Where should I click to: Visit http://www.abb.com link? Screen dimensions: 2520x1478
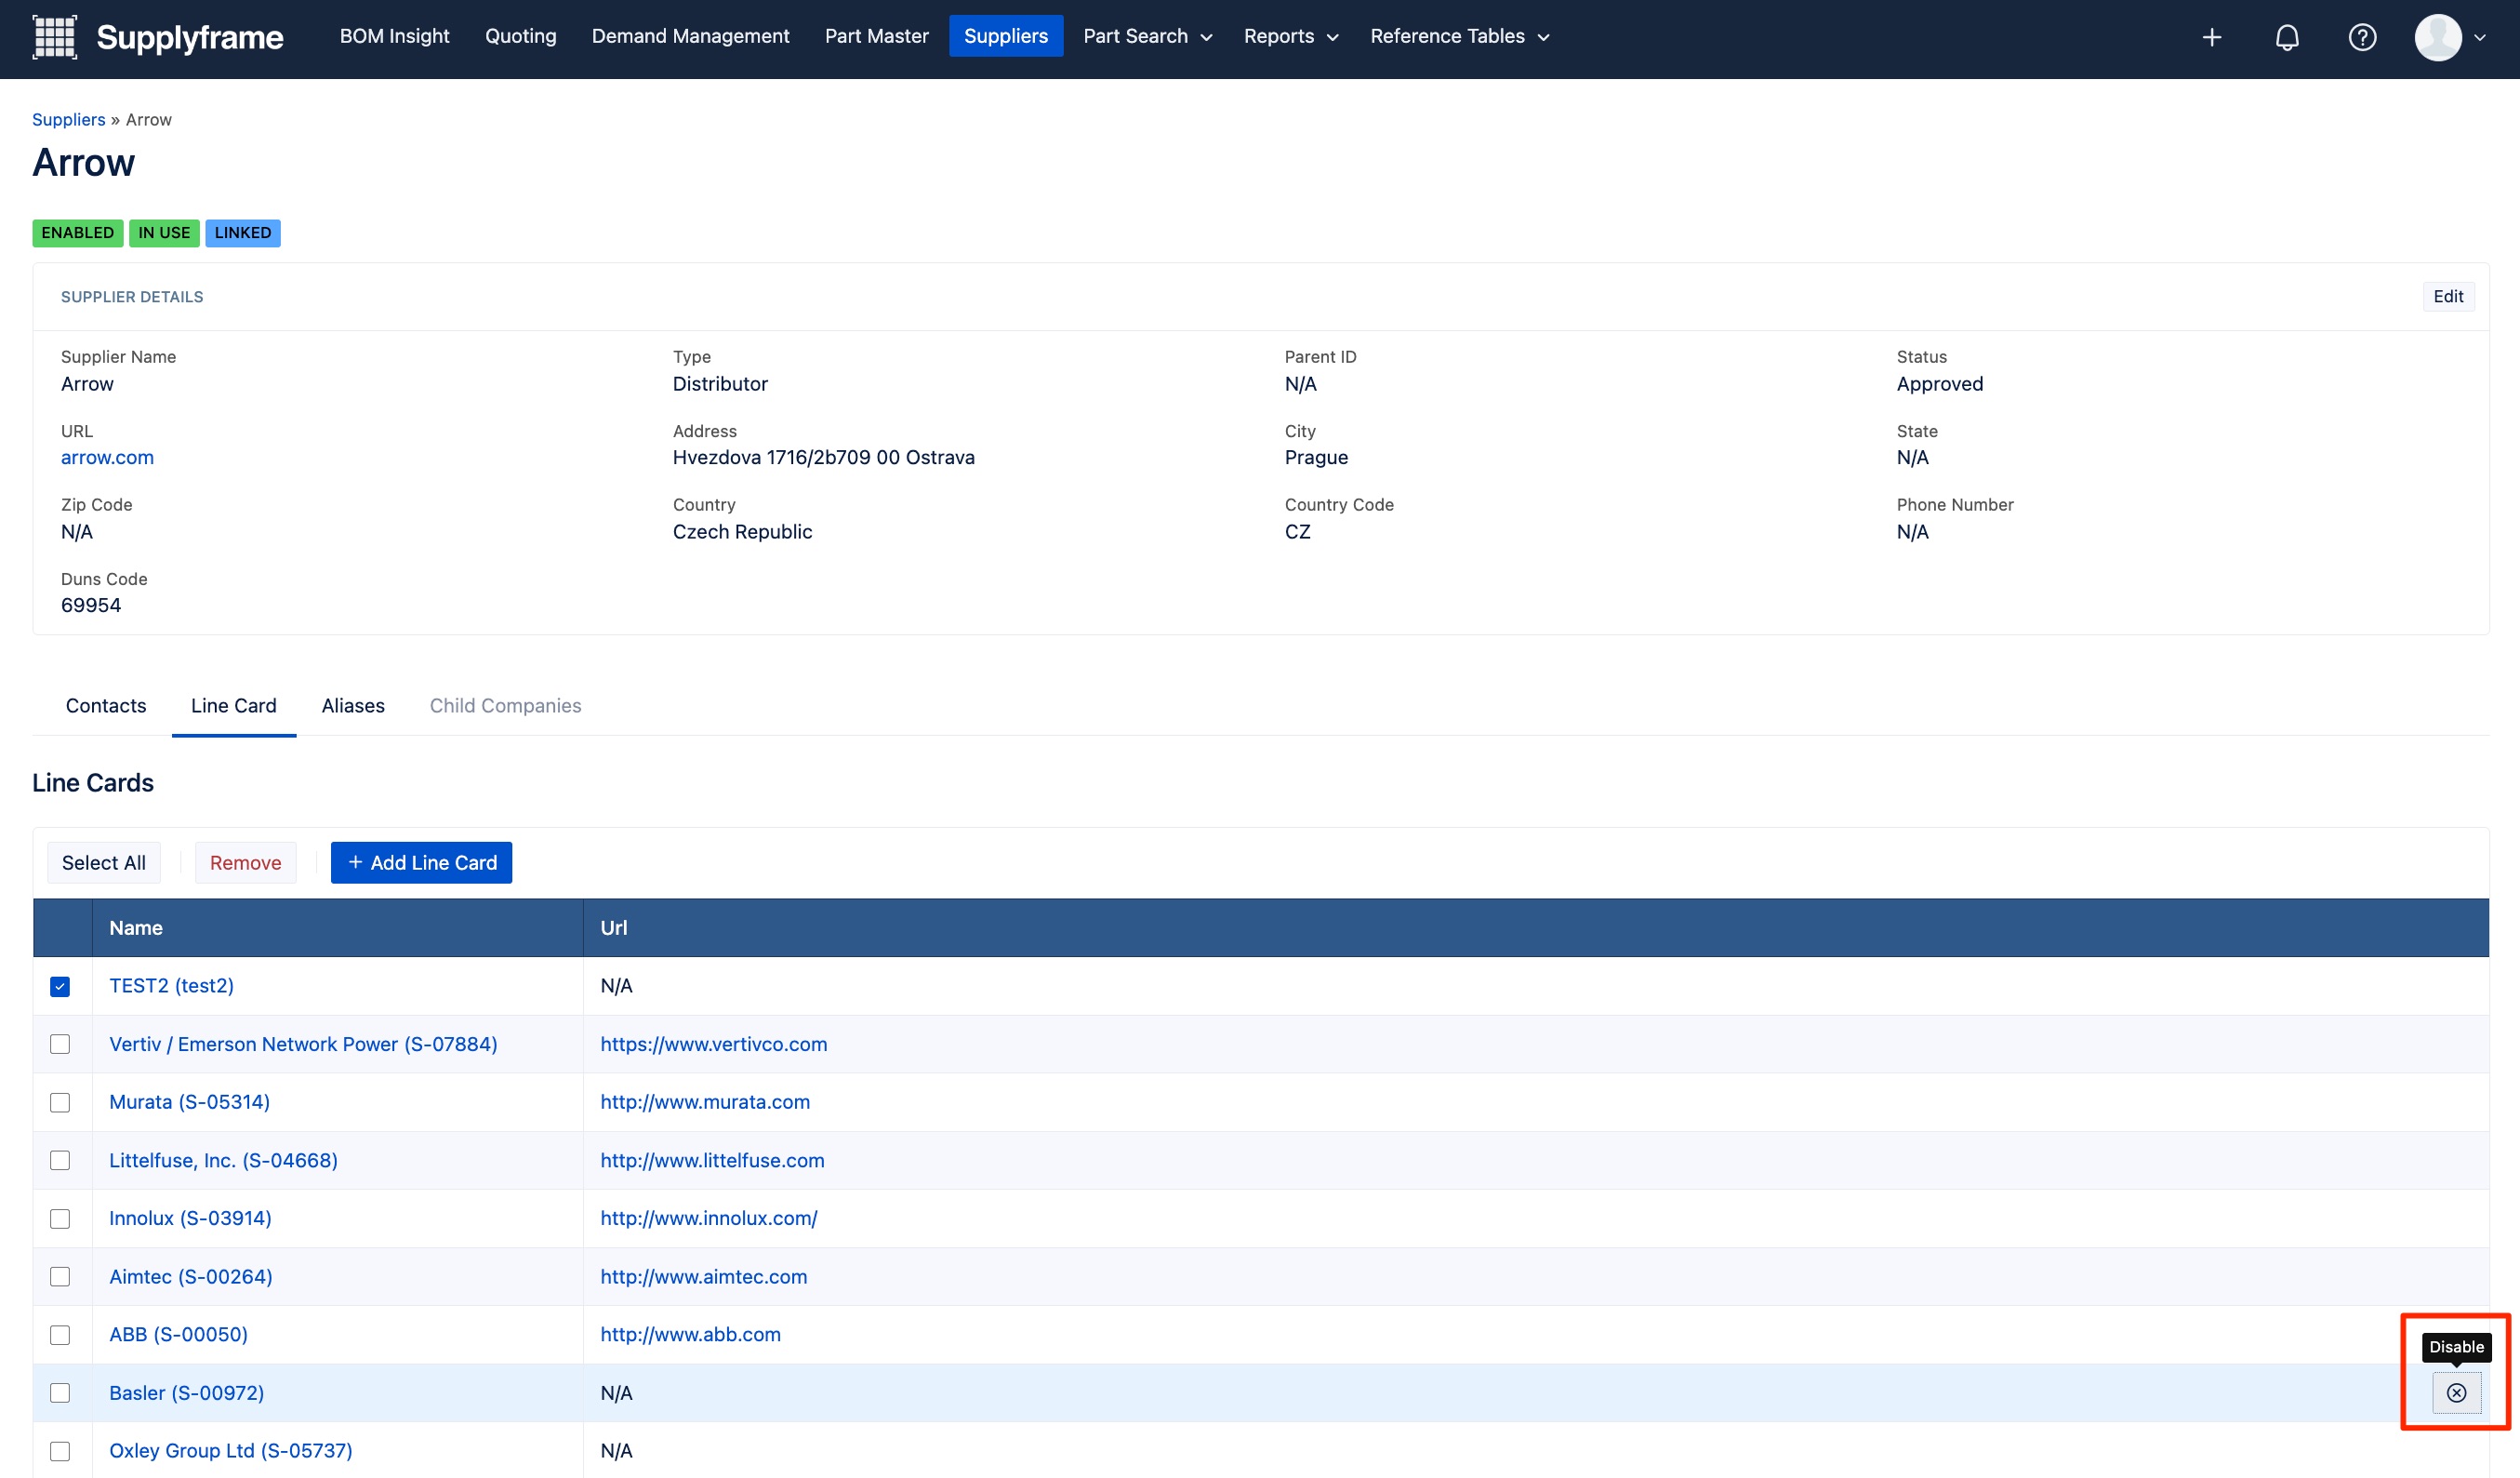(690, 1334)
